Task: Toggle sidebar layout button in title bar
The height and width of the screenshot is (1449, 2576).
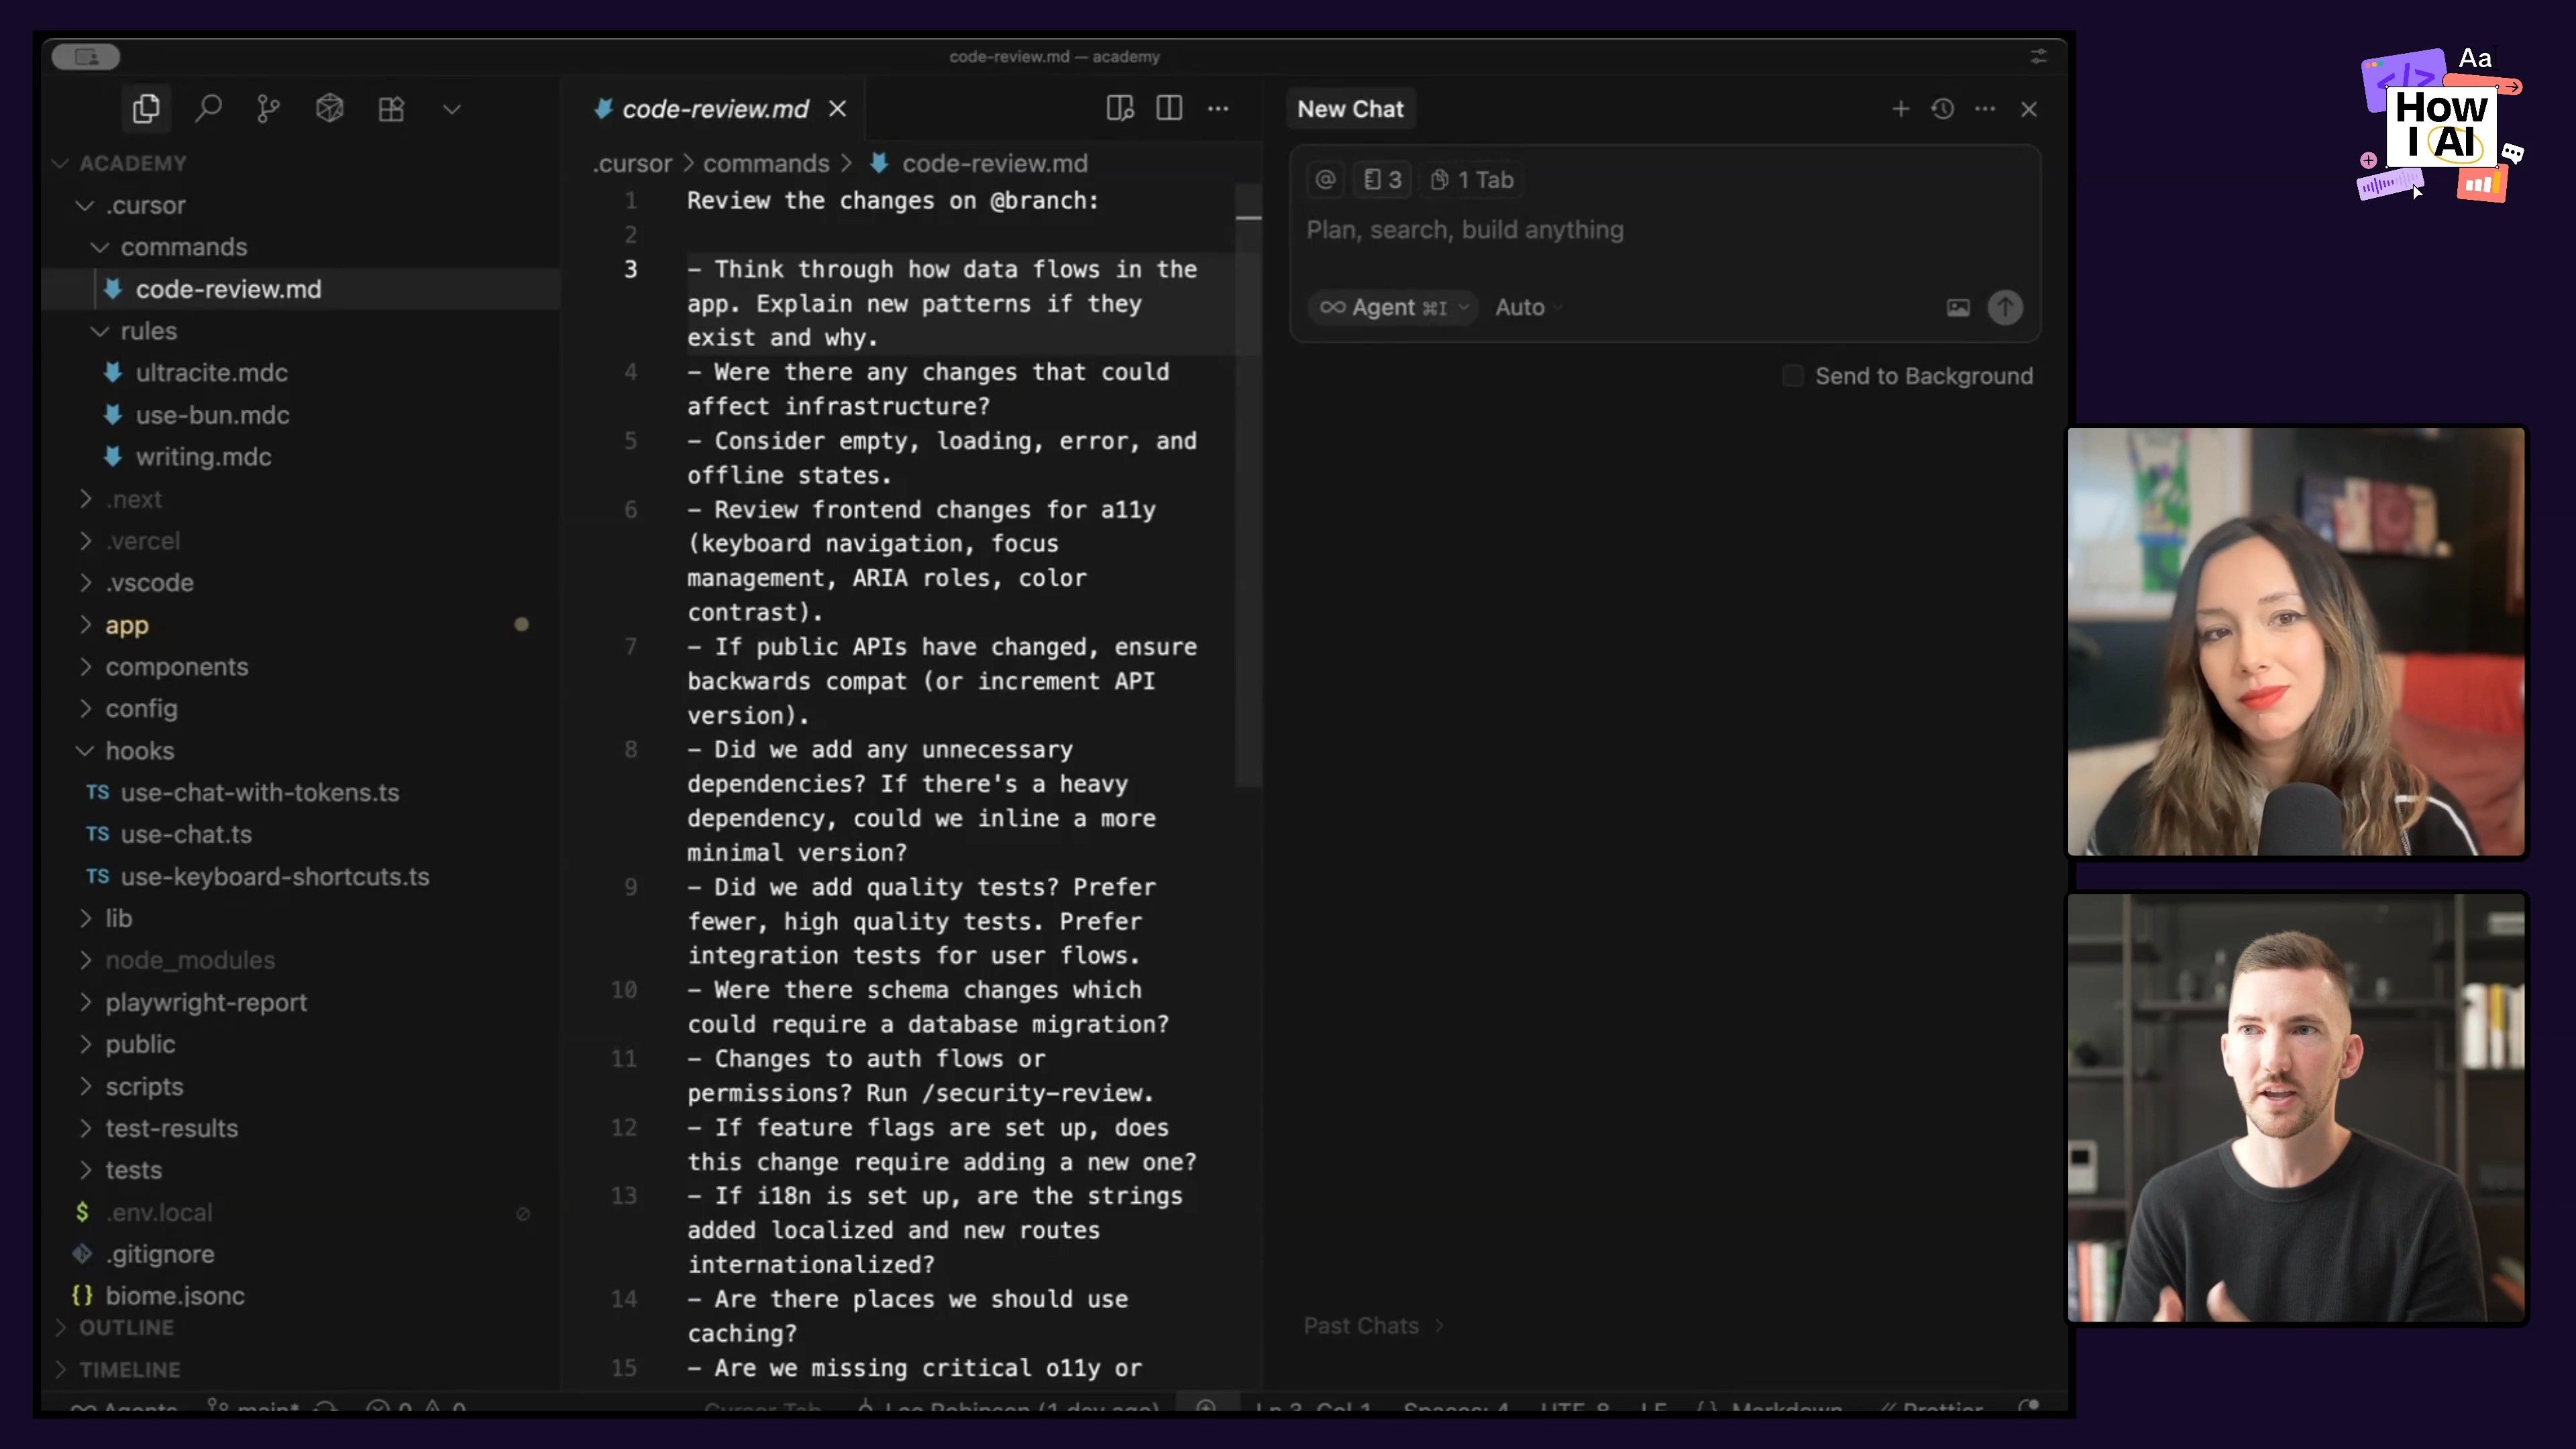Action: tap(86, 57)
